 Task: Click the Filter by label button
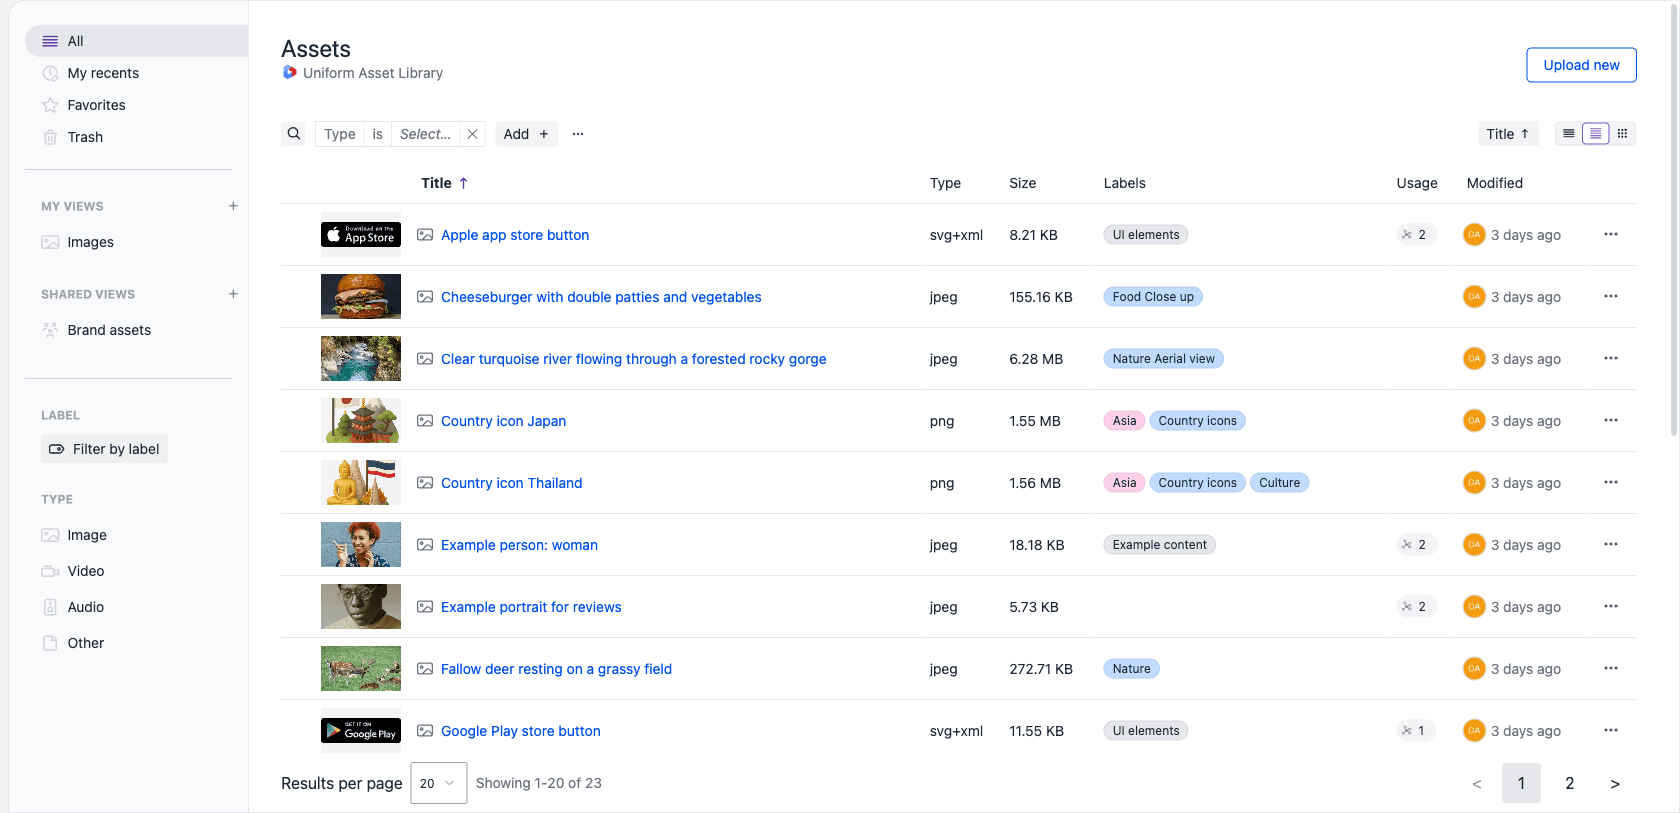pyautogui.click(x=104, y=449)
